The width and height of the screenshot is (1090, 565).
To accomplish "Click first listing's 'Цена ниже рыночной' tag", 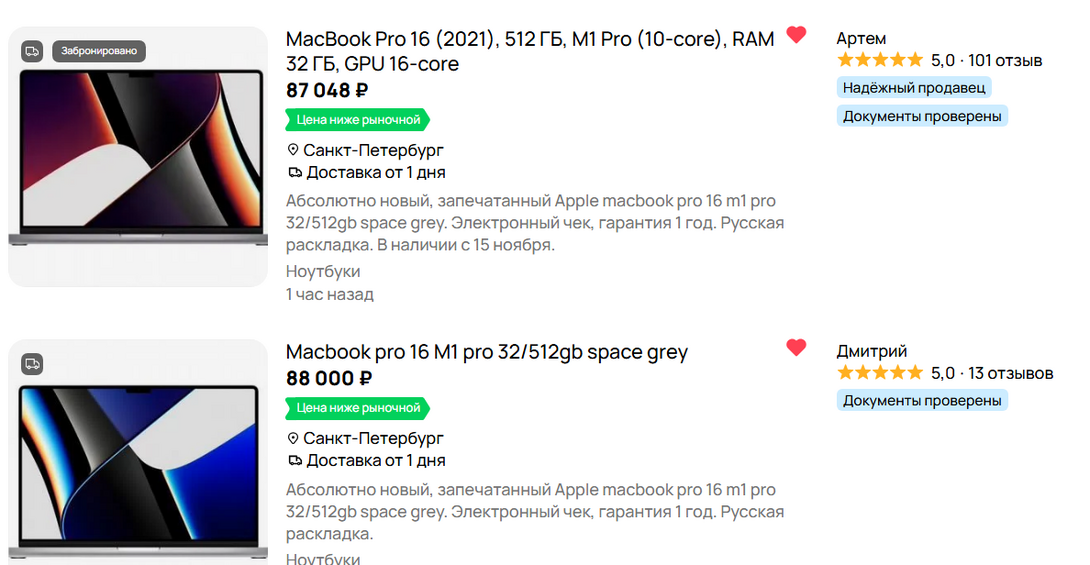I will coord(358,120).
